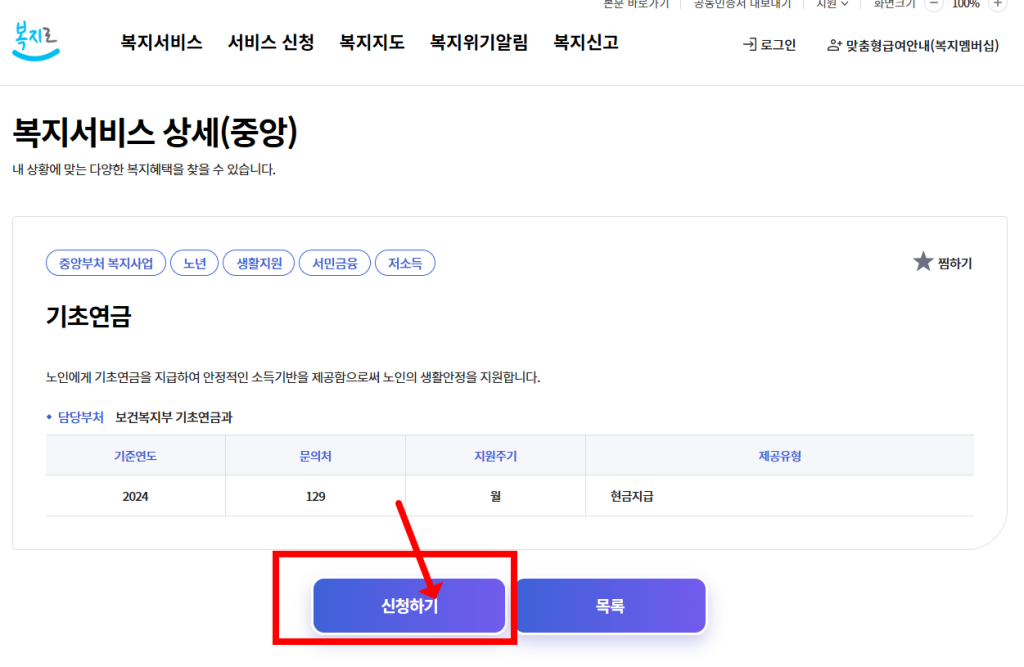Open the 복지지도 menu
The height and width of the screenshot is (667, 1024).
click(x=372, y=43)
